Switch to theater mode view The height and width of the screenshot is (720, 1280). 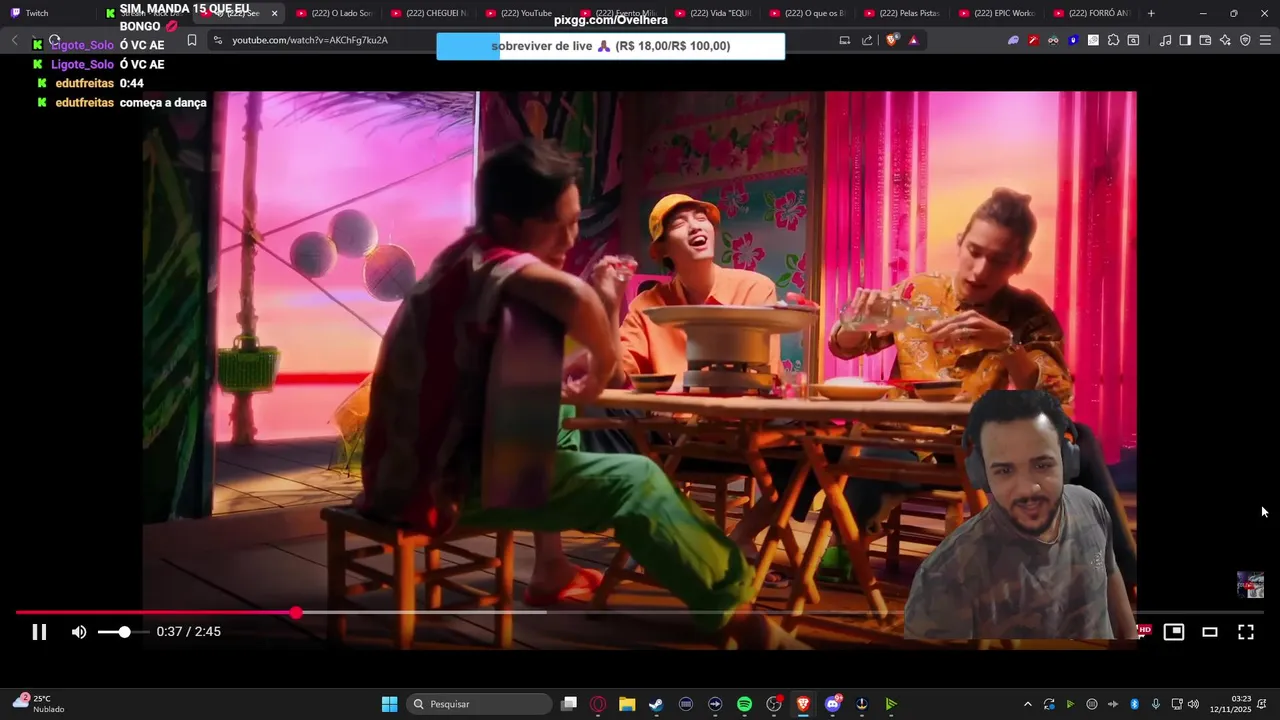coord(1210,632)
